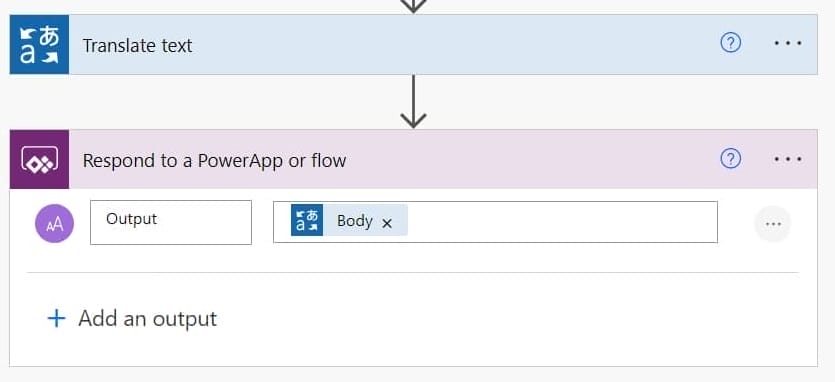835x382 pixels.
Task: Click empty header space in Translate text bar
Action: [453, 44]
